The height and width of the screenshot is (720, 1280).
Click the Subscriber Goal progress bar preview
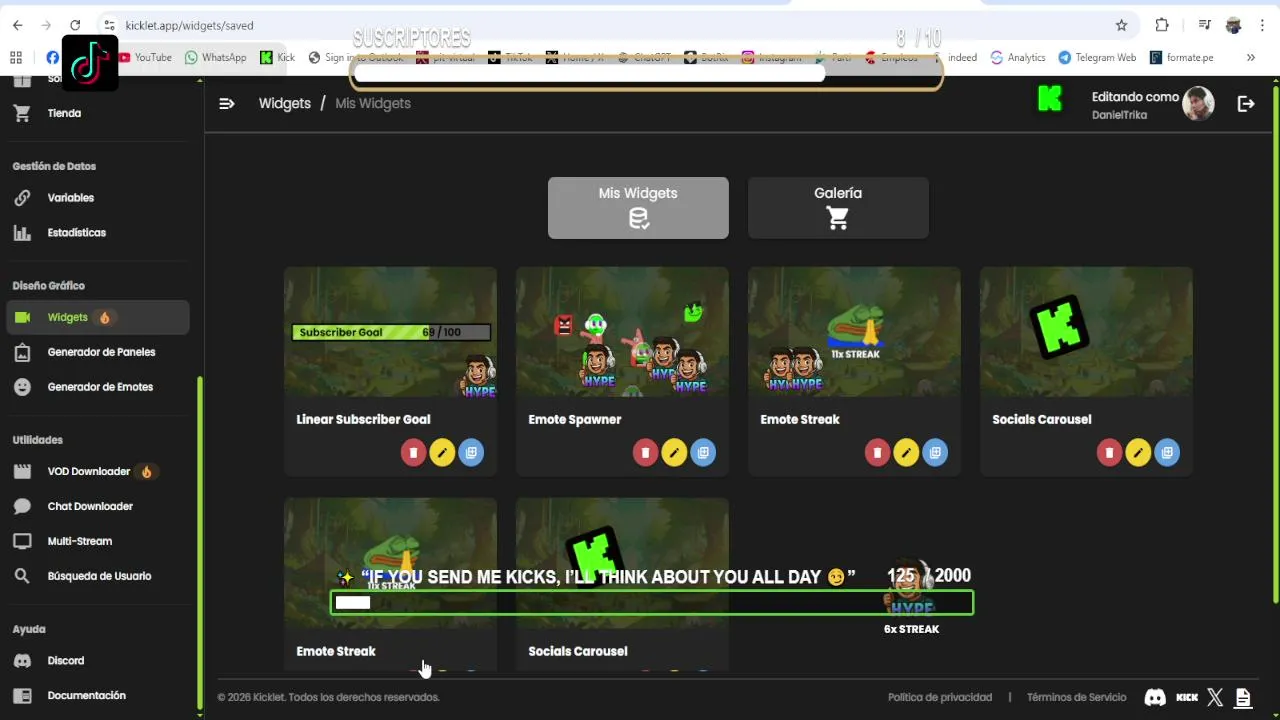click(391, 332)
